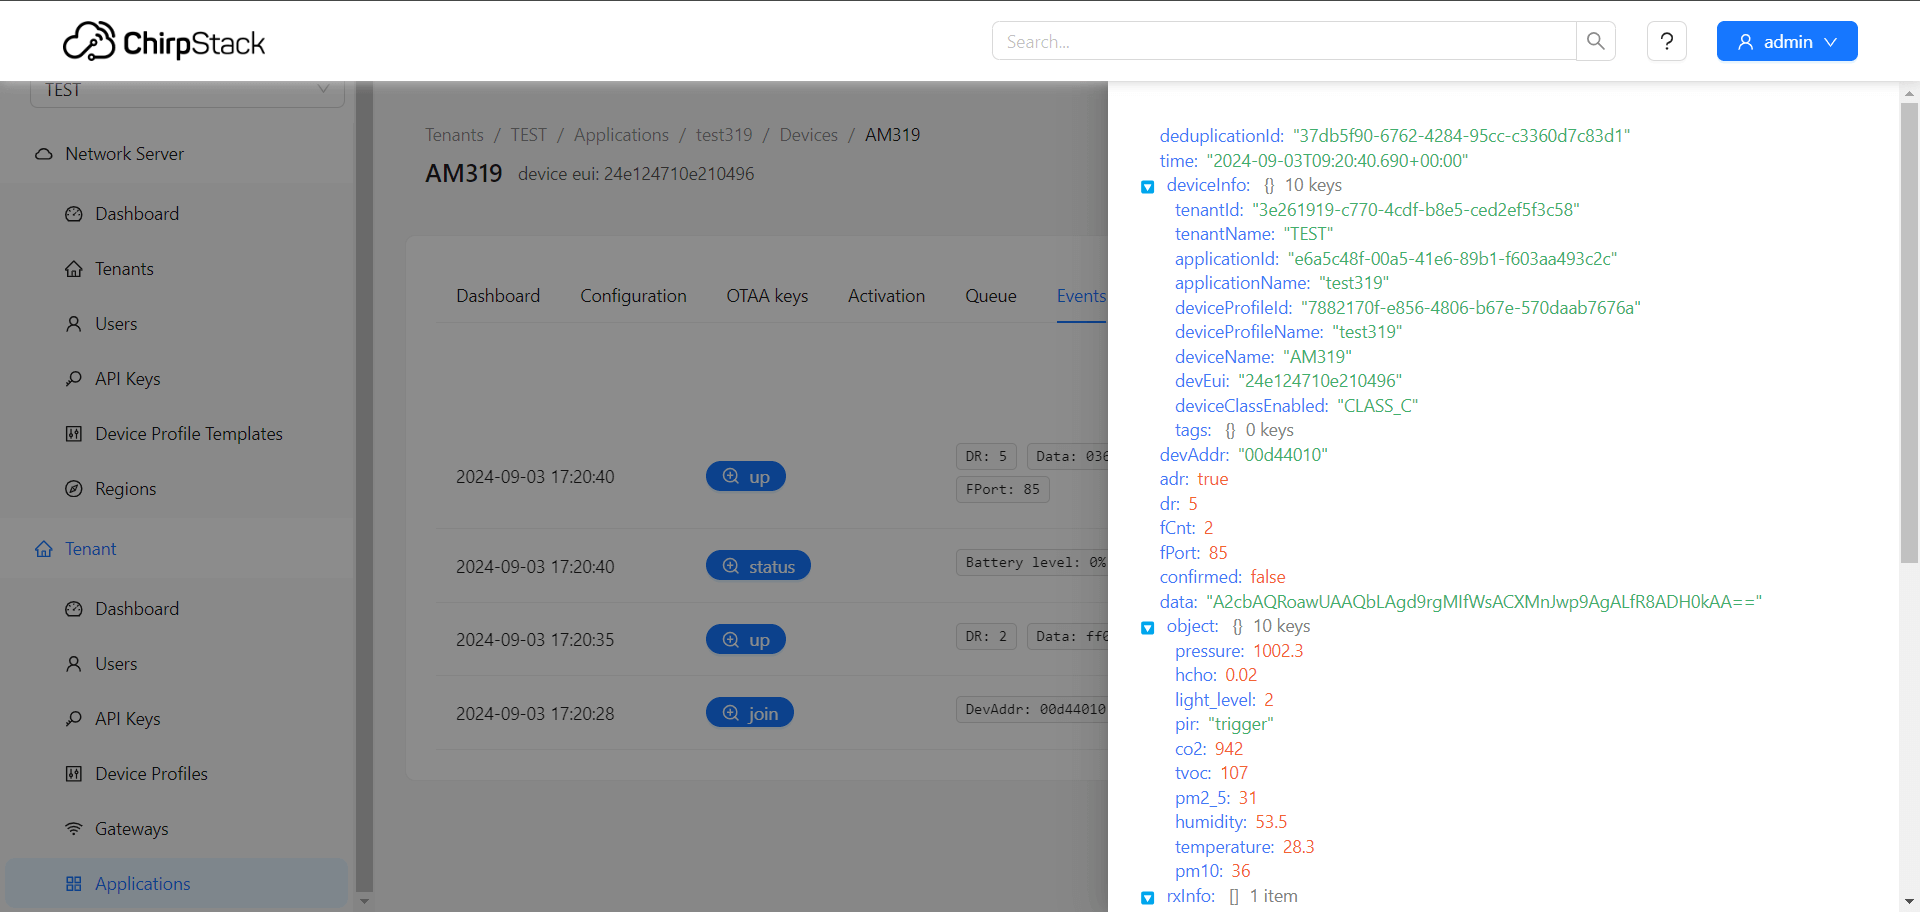Click the Tenants home icon
The height and width of the screenshot is (912, 1920).
(74, 269)
